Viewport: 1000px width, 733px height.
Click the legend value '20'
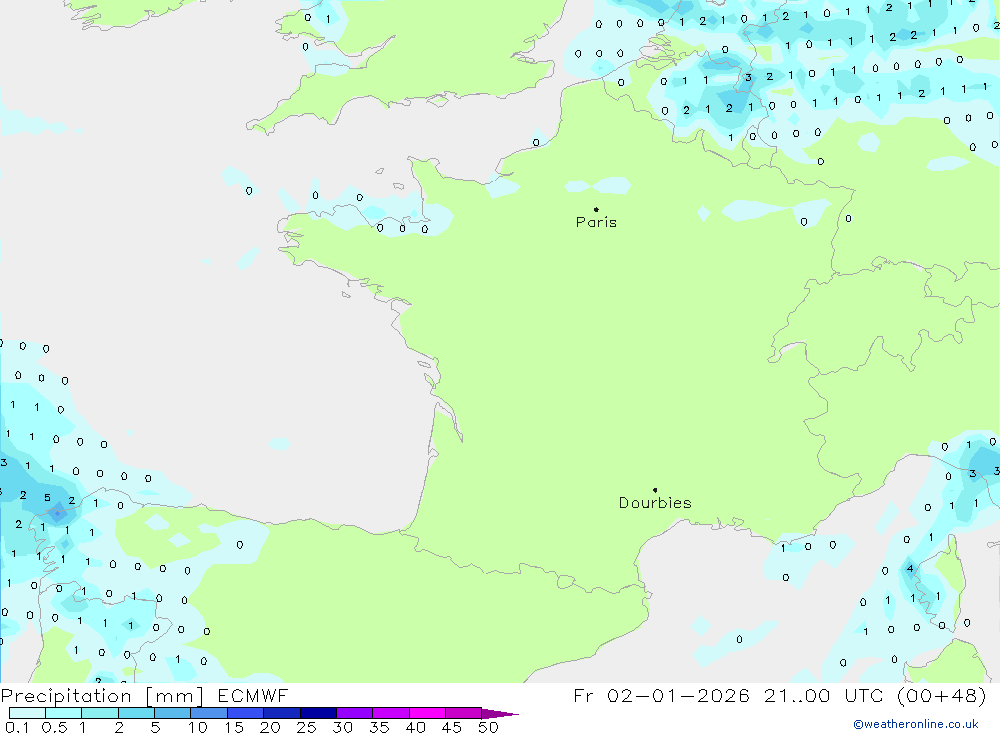pos(270,727)
